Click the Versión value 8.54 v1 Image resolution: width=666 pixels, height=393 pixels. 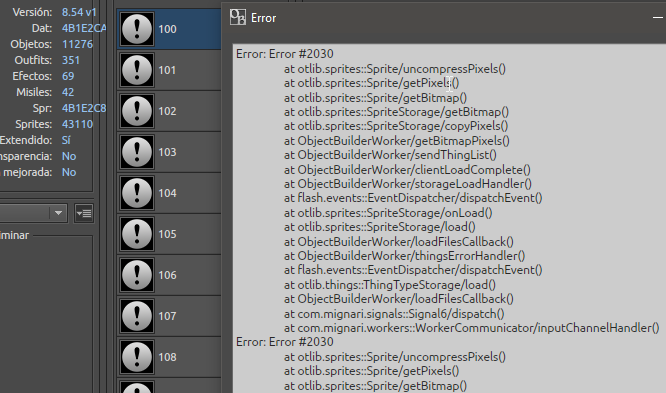[79, 12]
